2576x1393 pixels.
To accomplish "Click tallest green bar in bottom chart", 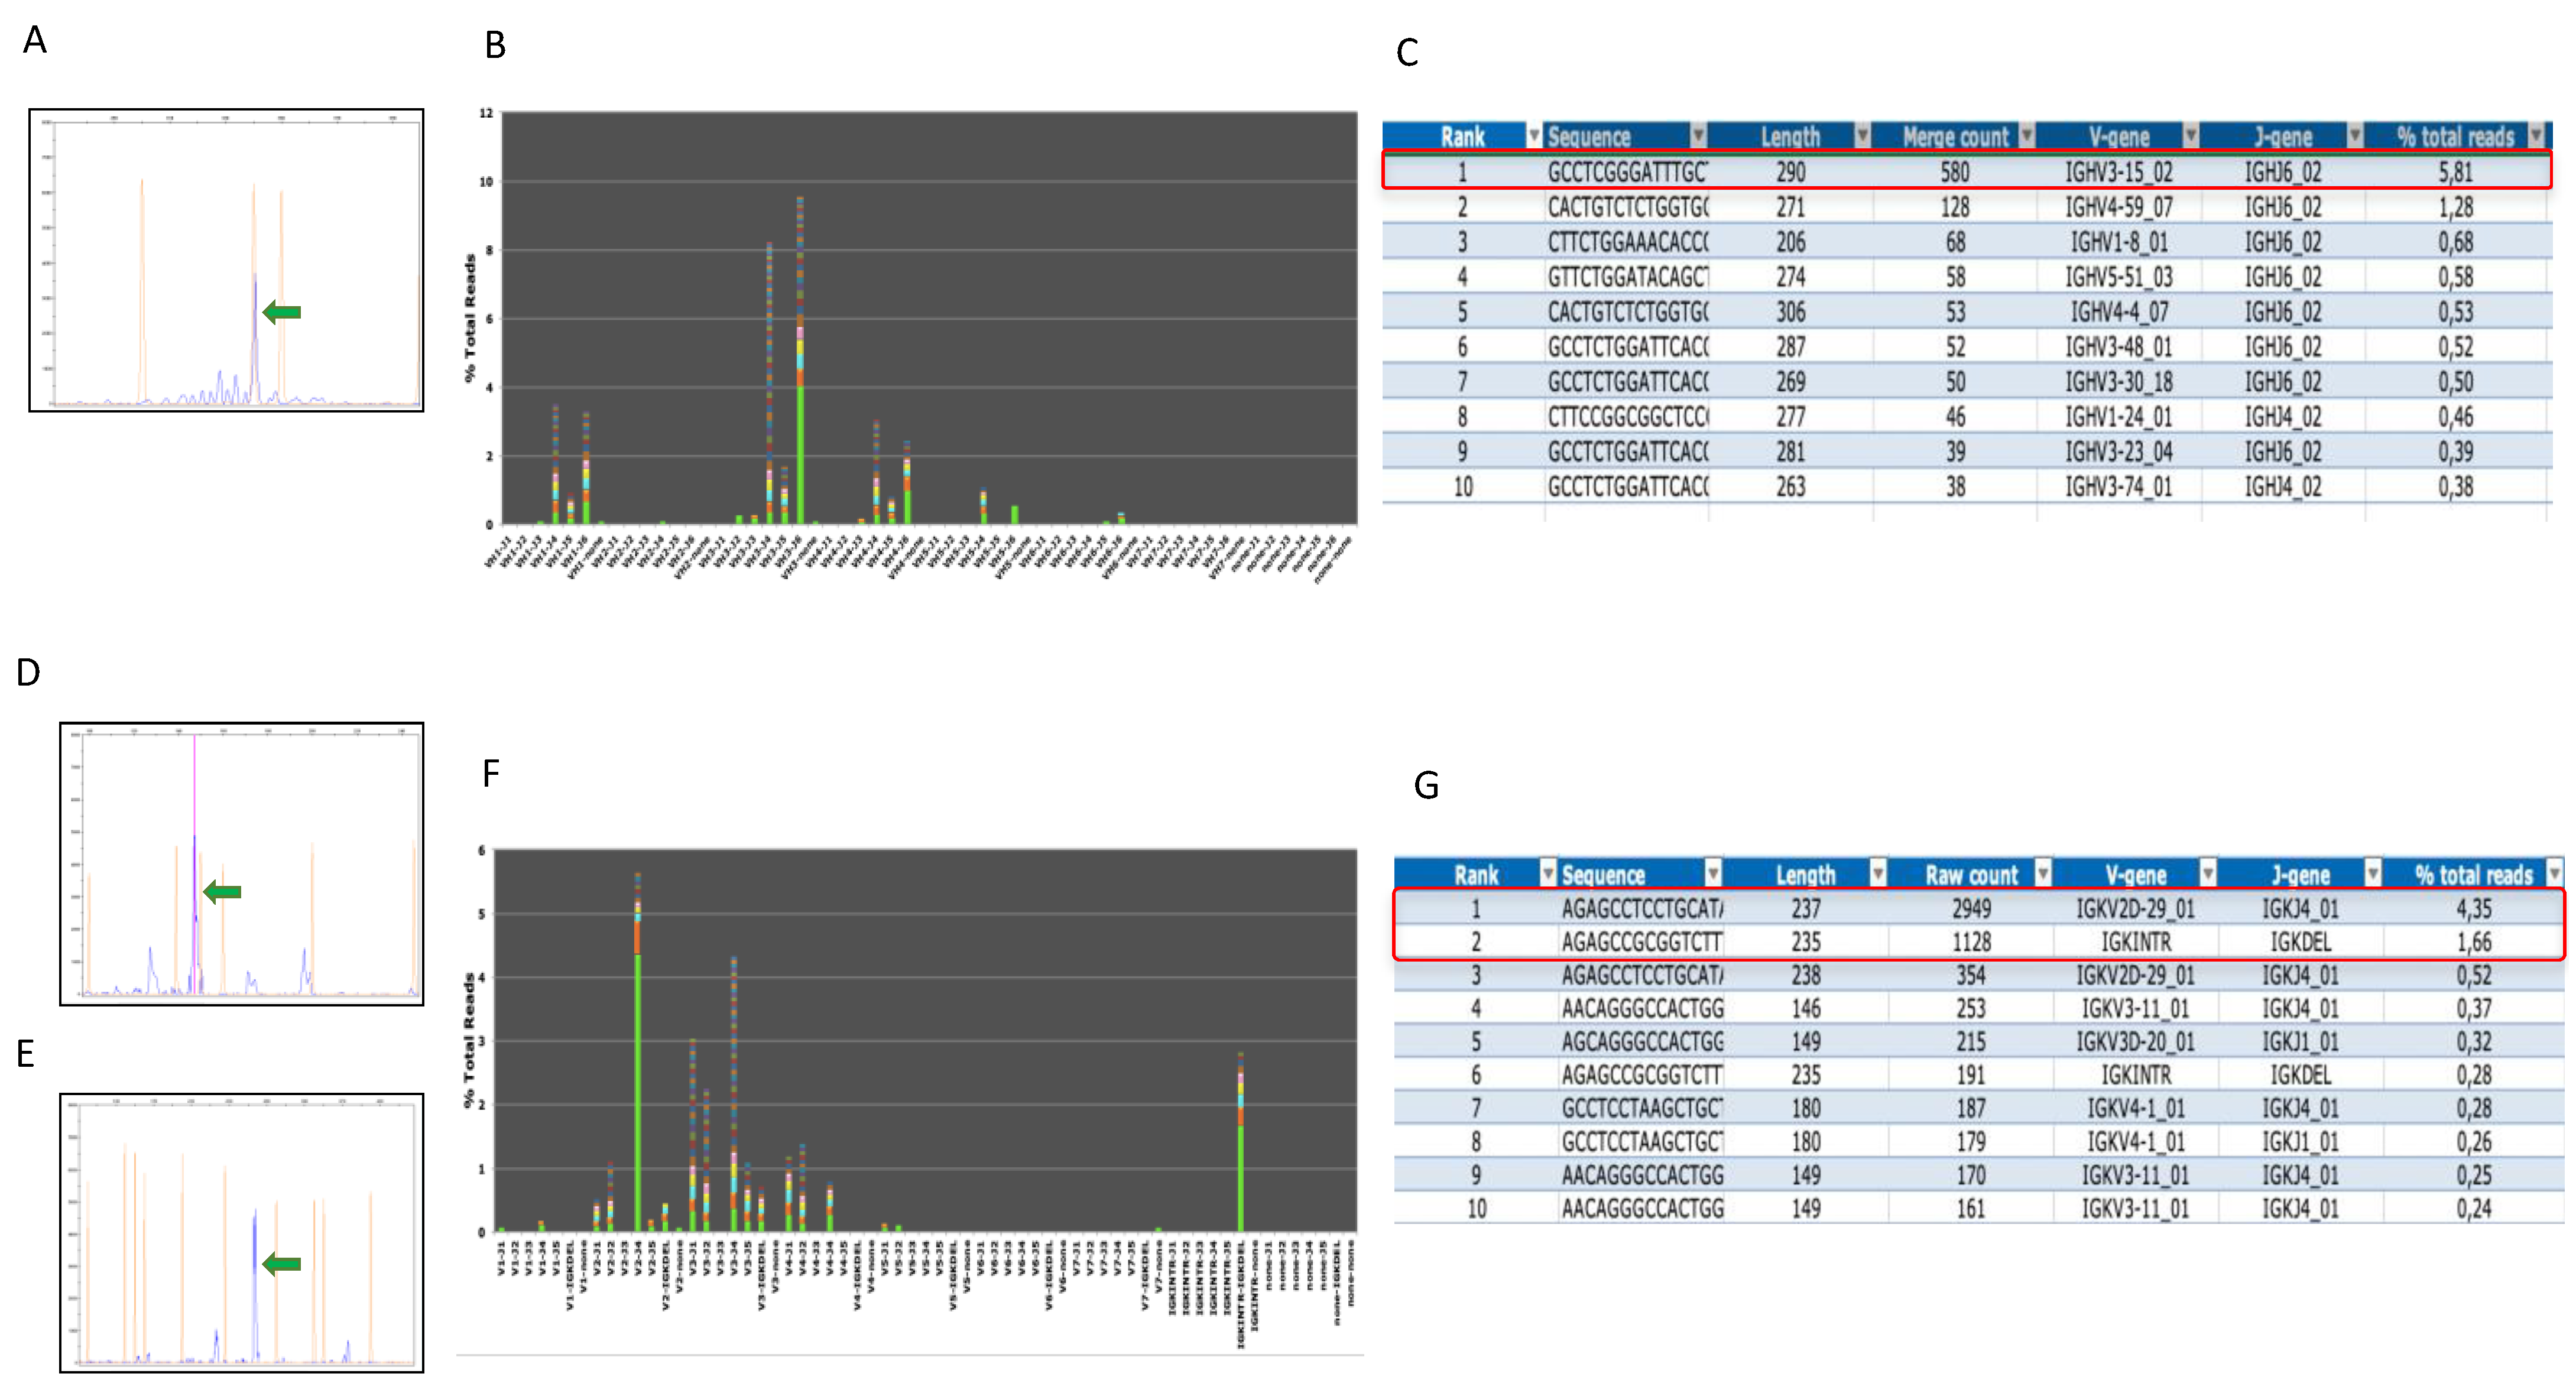I will (x=638, y=1090).
